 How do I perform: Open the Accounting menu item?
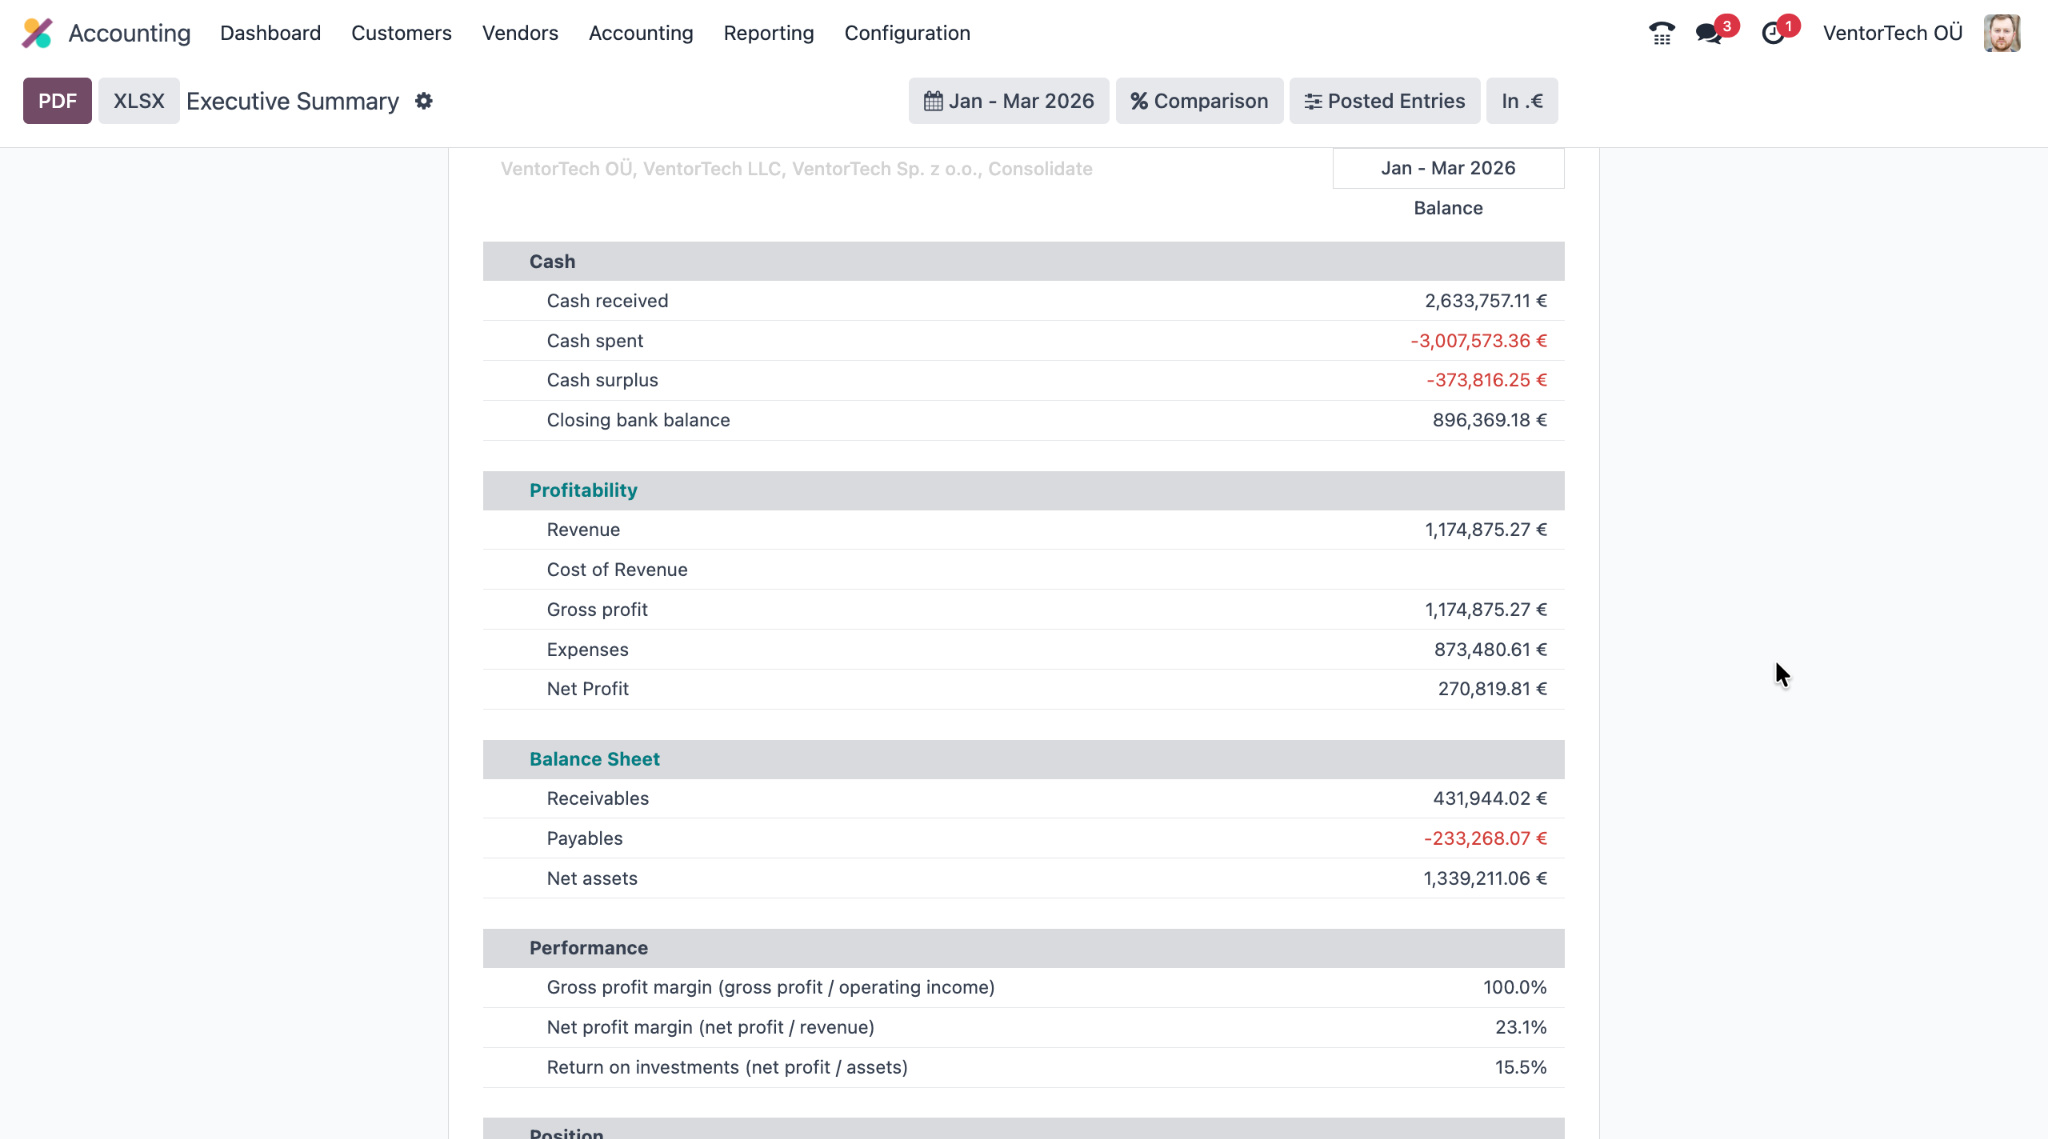coord(641,33)
